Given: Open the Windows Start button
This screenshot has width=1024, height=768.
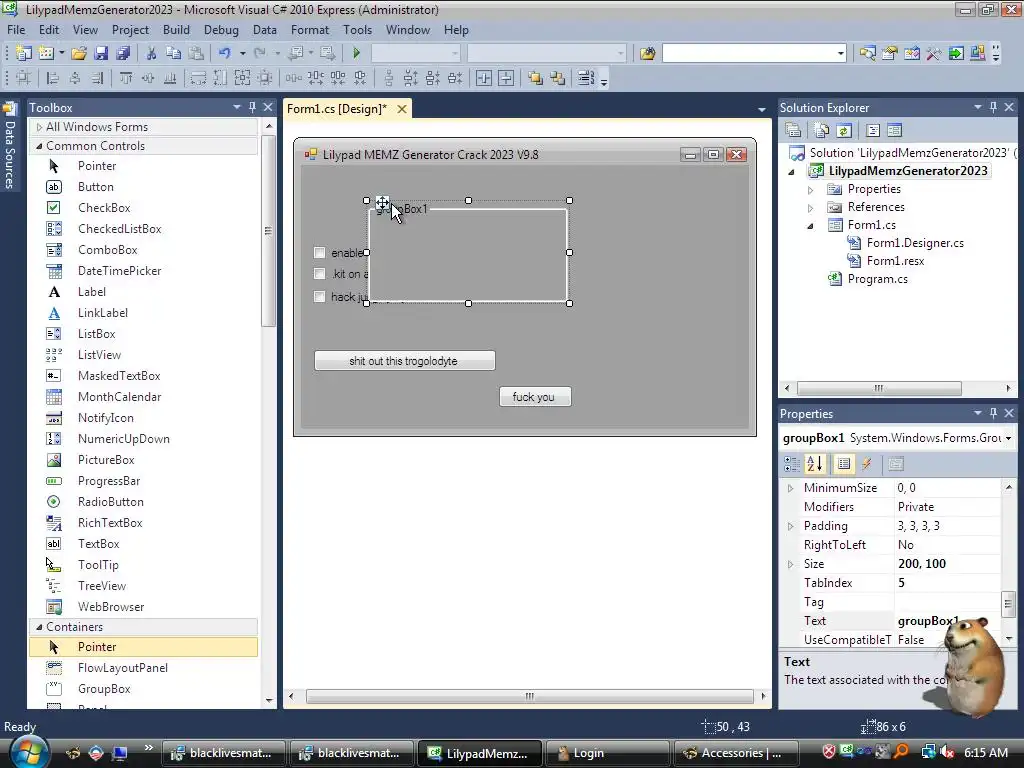Looking at the screenshot, I should (x=29, y=751).
